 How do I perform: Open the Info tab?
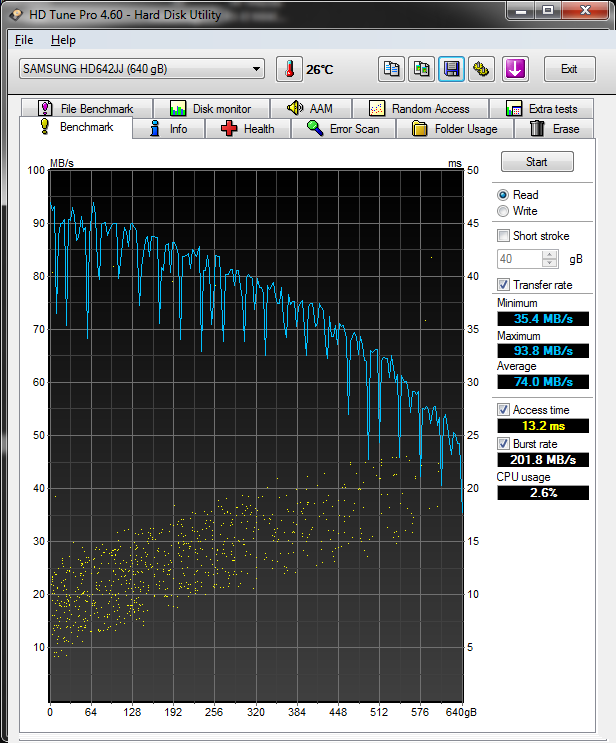(x=169, y=129)
